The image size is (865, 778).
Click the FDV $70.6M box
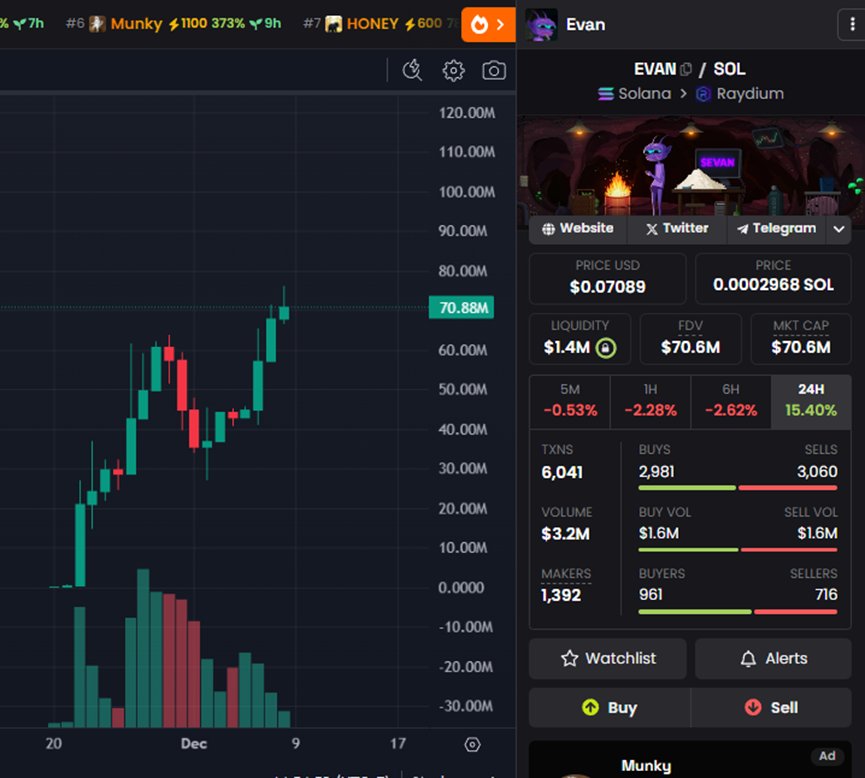[x=690, y=339]
